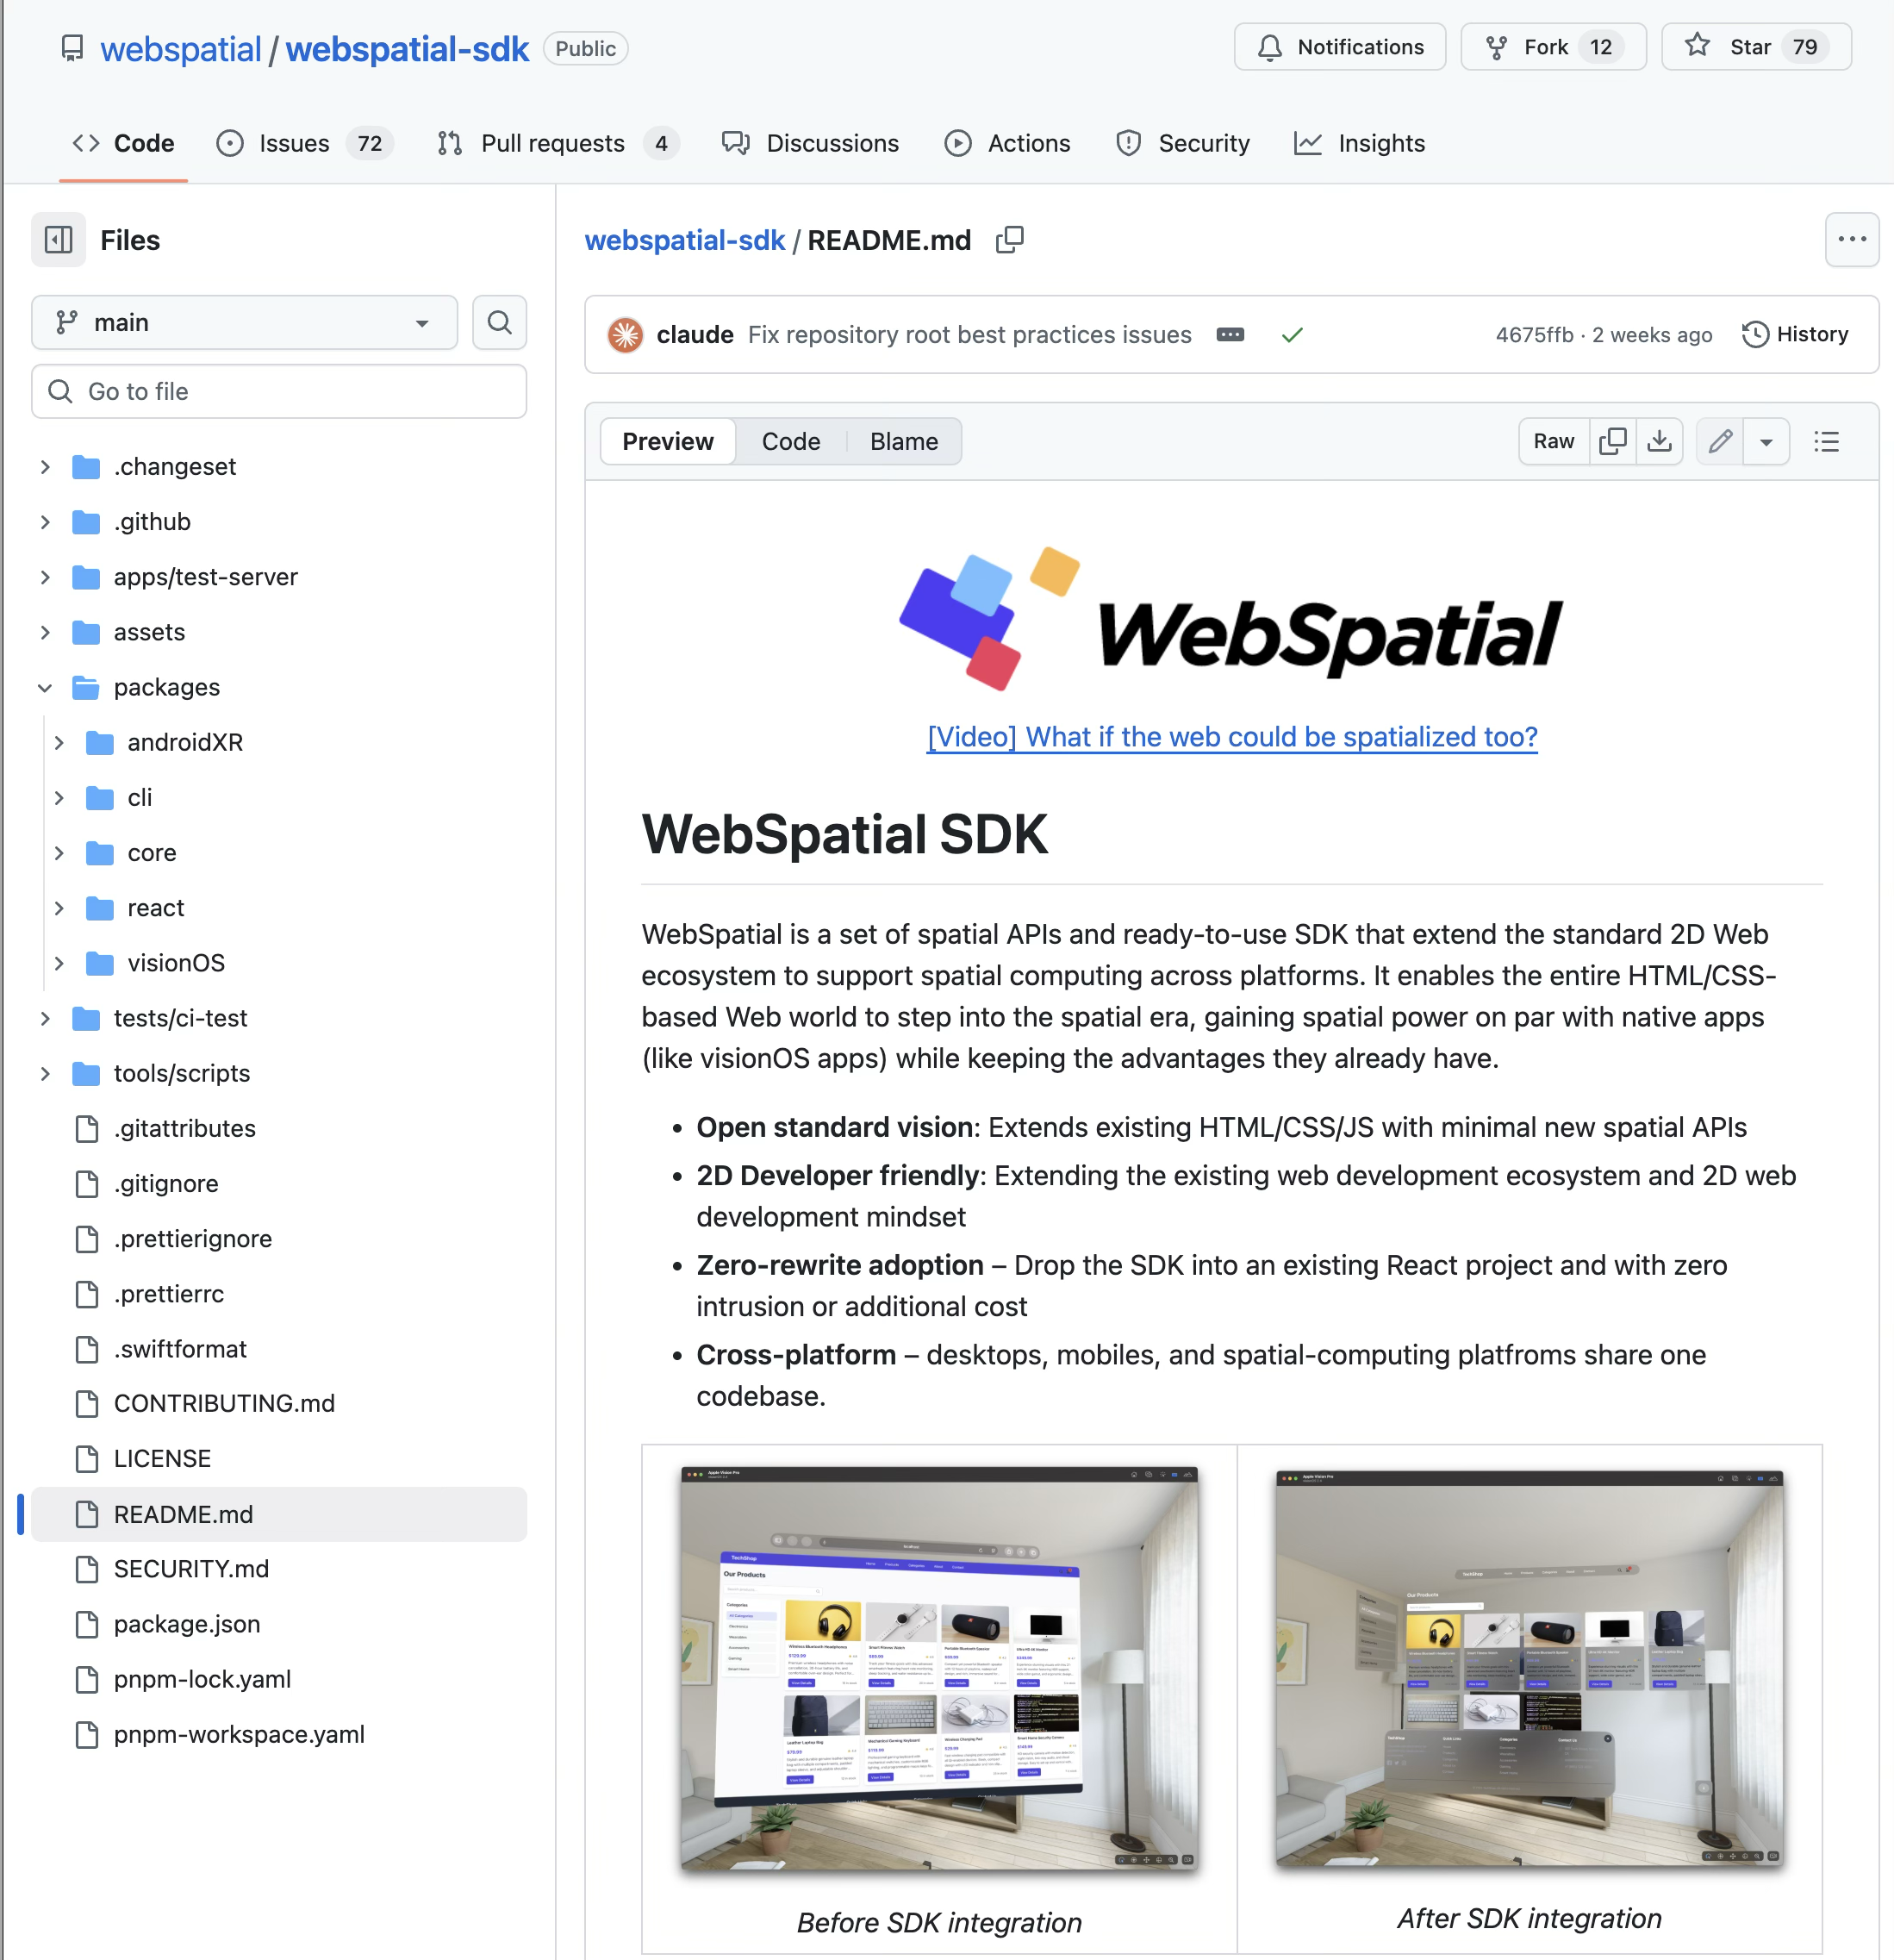Open the main branch selector
The height and width of the screenshot is (1960, 1894).
point(243,322)
